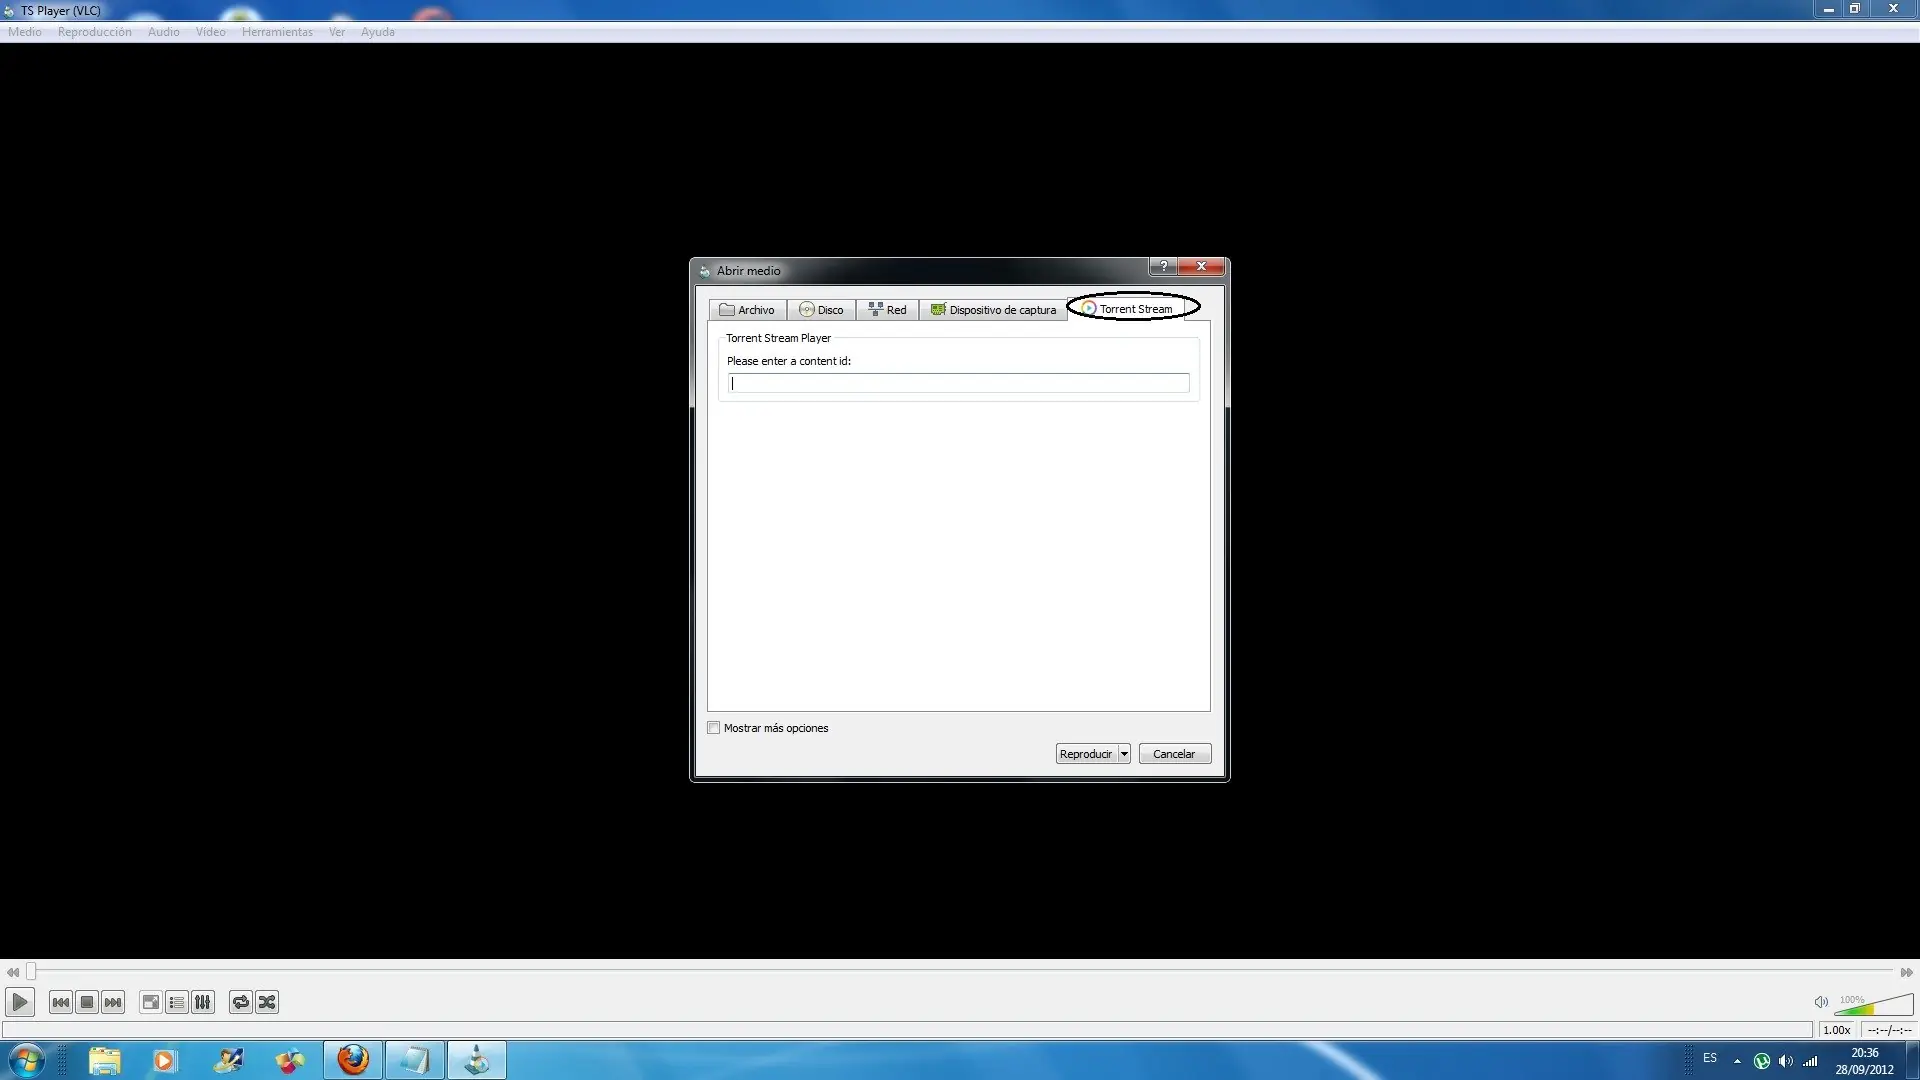Toggle loop/repeat mode icon
1920x1080 pixels.
click(241, 1002)
